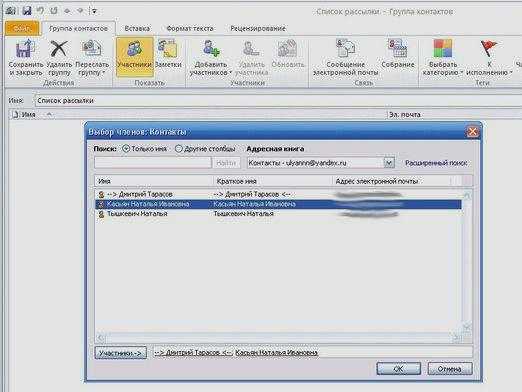Image resolution: width=522 pixels, height=392 pixels.
Task: Click the group Имя name field
Action: (278, 100)
